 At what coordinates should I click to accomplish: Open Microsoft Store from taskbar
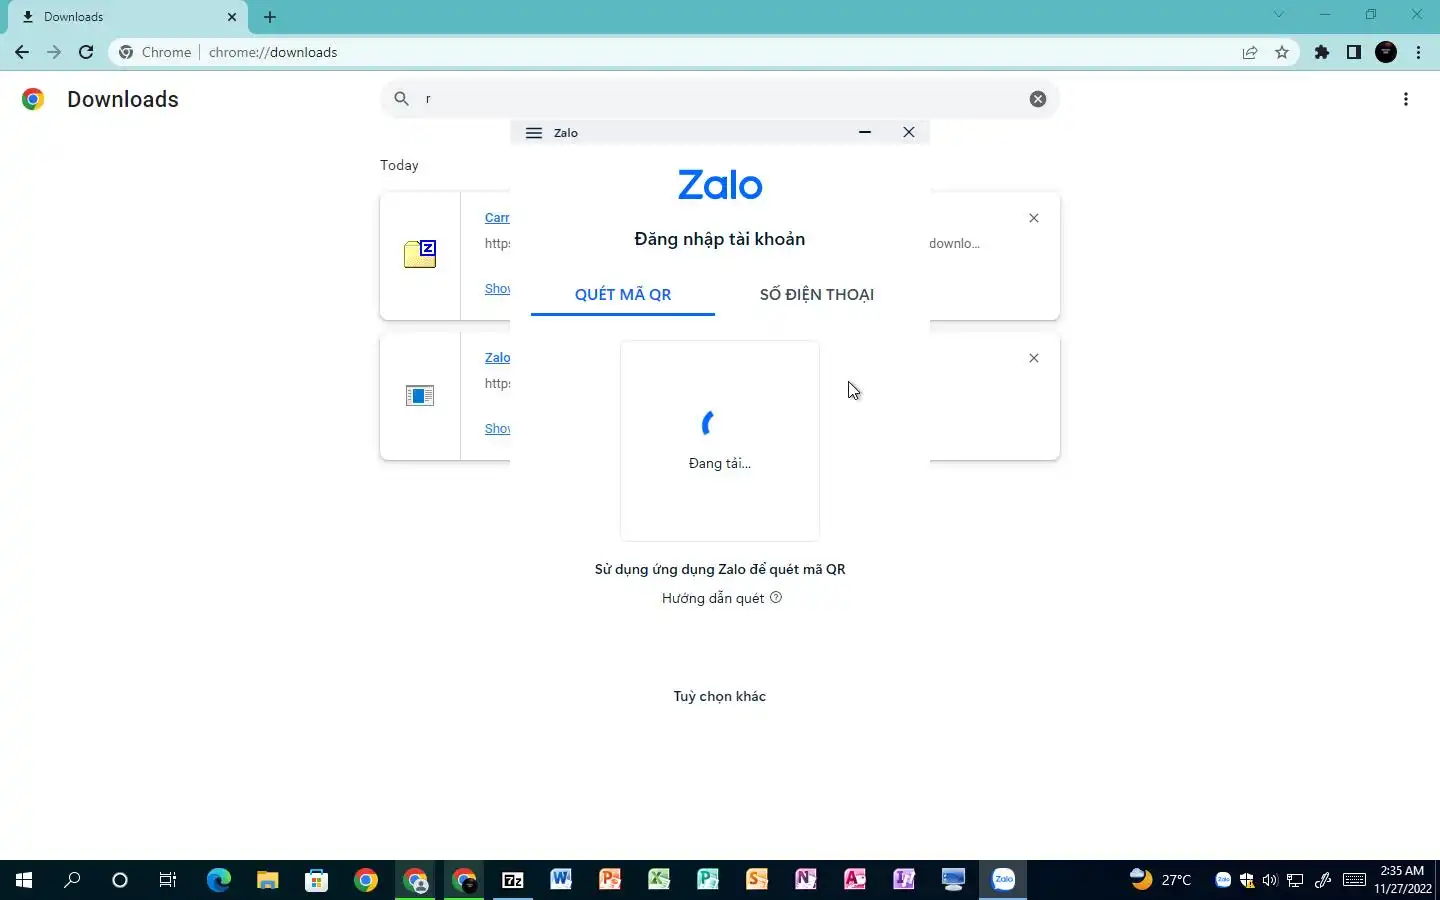pyautogui.click(x=316, y=880)
